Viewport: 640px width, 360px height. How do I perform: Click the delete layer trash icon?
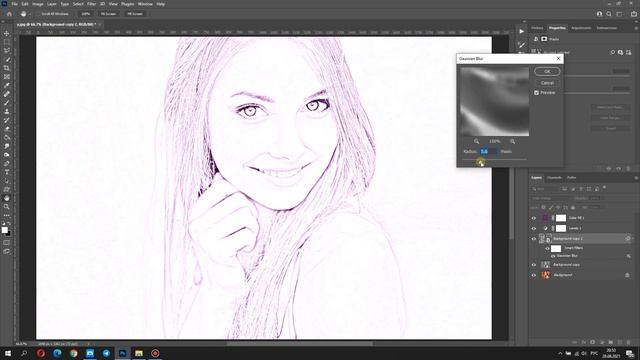(629, 342)
